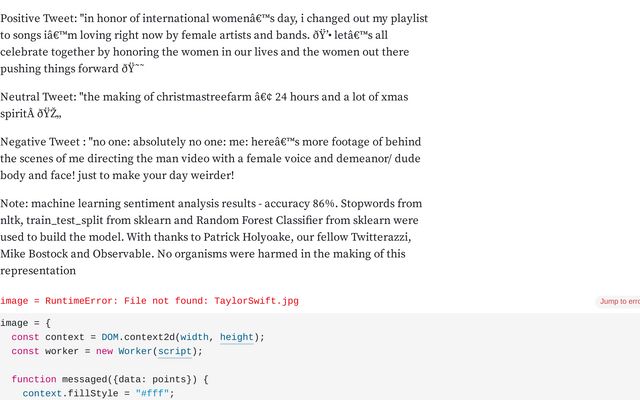Click the "#fff" color string in code
The image size is (640, 400).
coord(152,393)
